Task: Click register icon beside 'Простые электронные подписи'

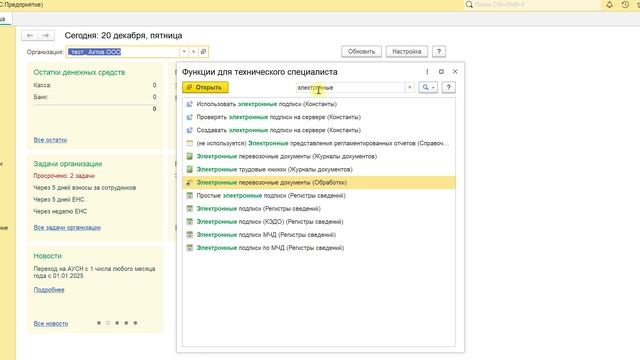Action: click(189, 196)
